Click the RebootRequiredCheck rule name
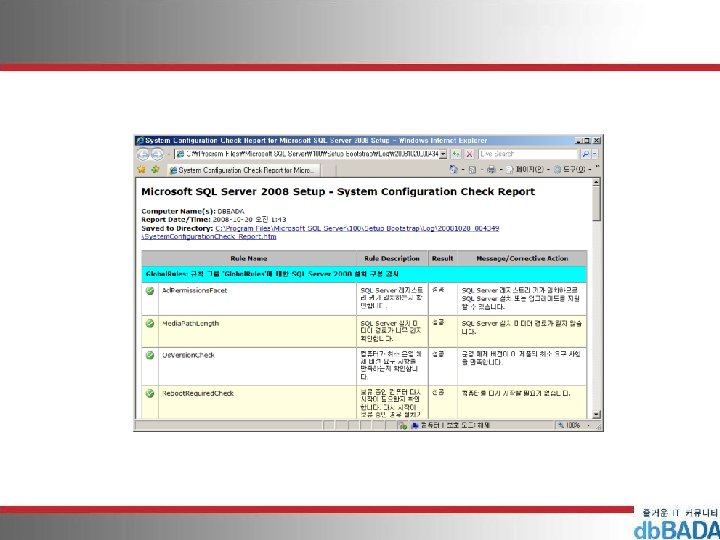 click(x=198, y=394)
